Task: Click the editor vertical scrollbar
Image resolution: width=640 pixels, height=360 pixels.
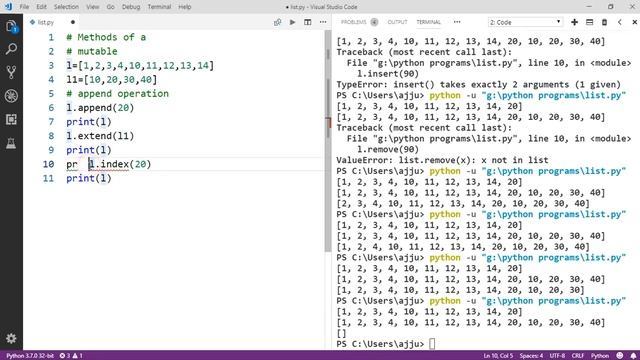Action: tap(328, 141)
